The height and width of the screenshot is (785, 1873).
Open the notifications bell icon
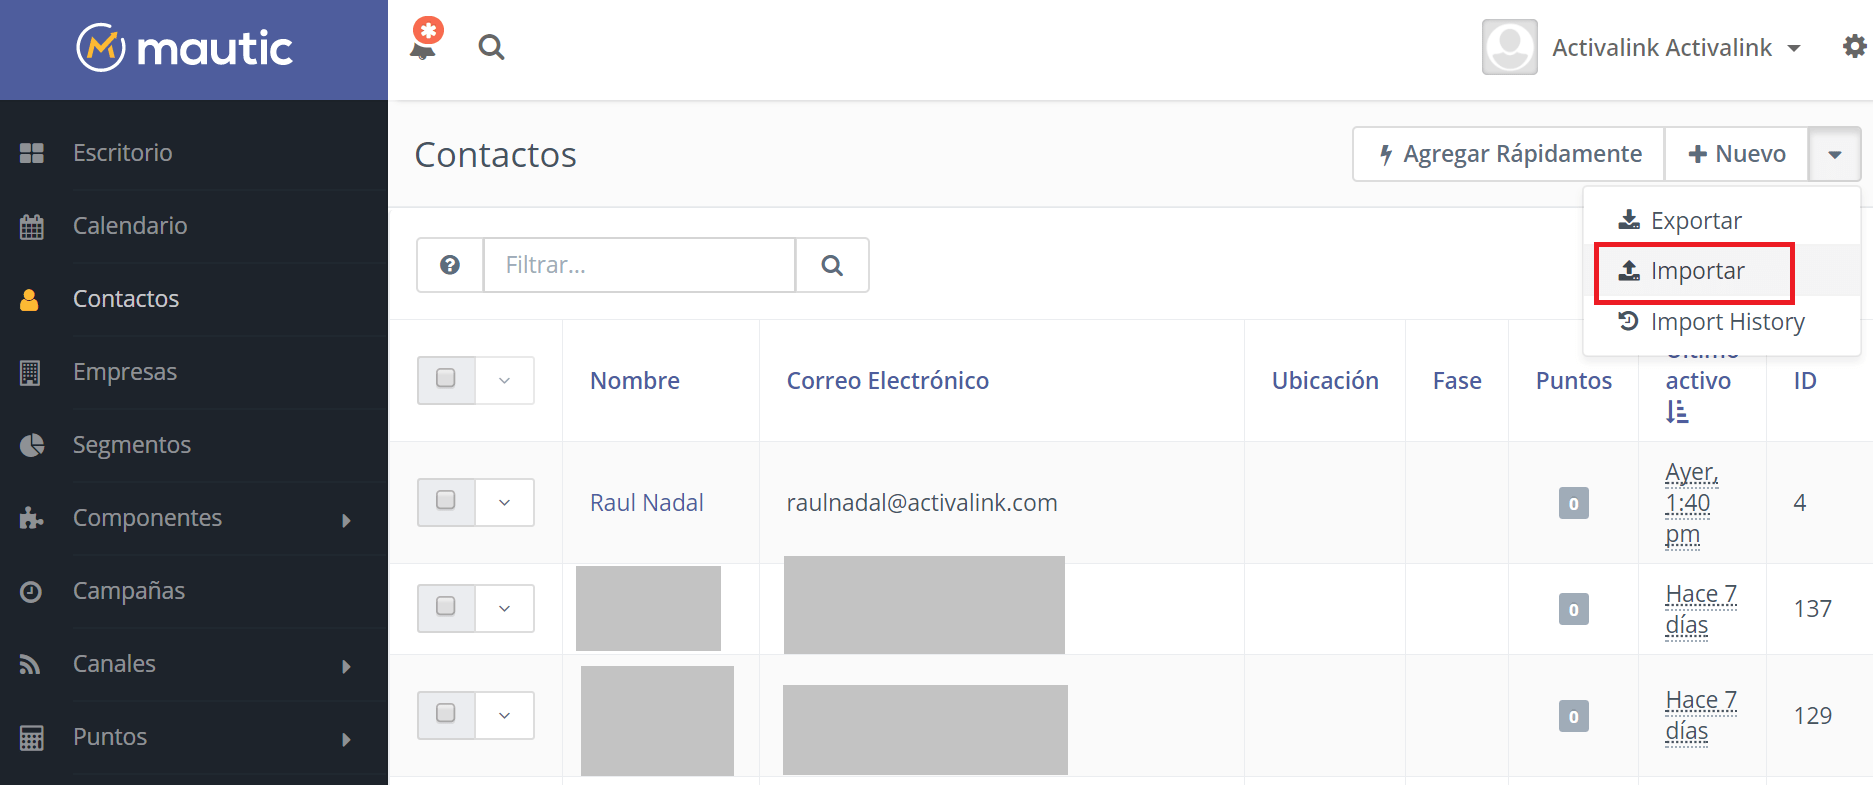pyautogui.click(x=425, y=40)
